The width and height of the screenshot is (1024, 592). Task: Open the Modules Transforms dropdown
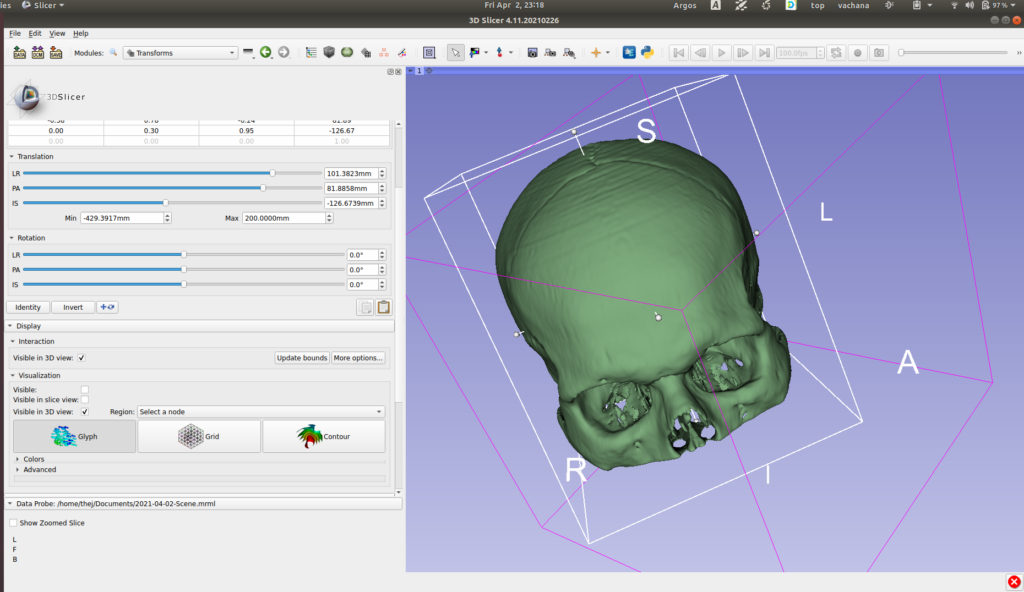coord(180,53)
